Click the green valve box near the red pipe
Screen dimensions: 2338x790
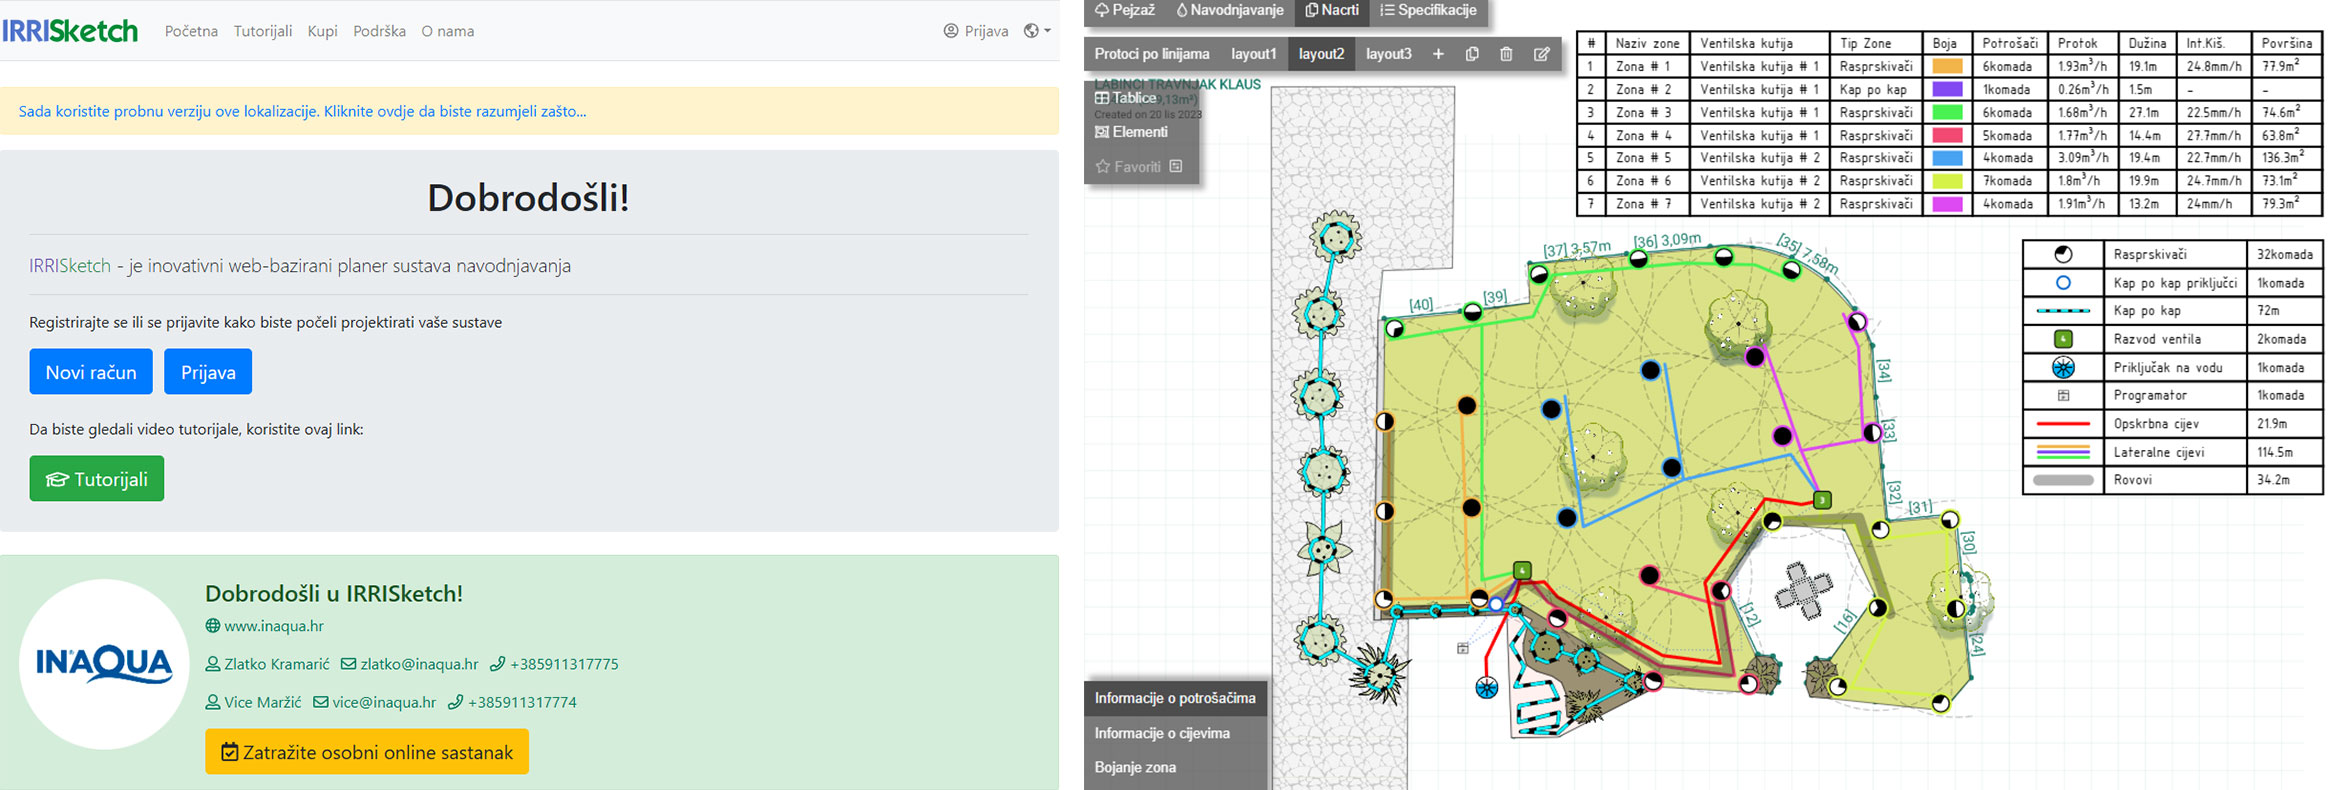click(1822, 500)
